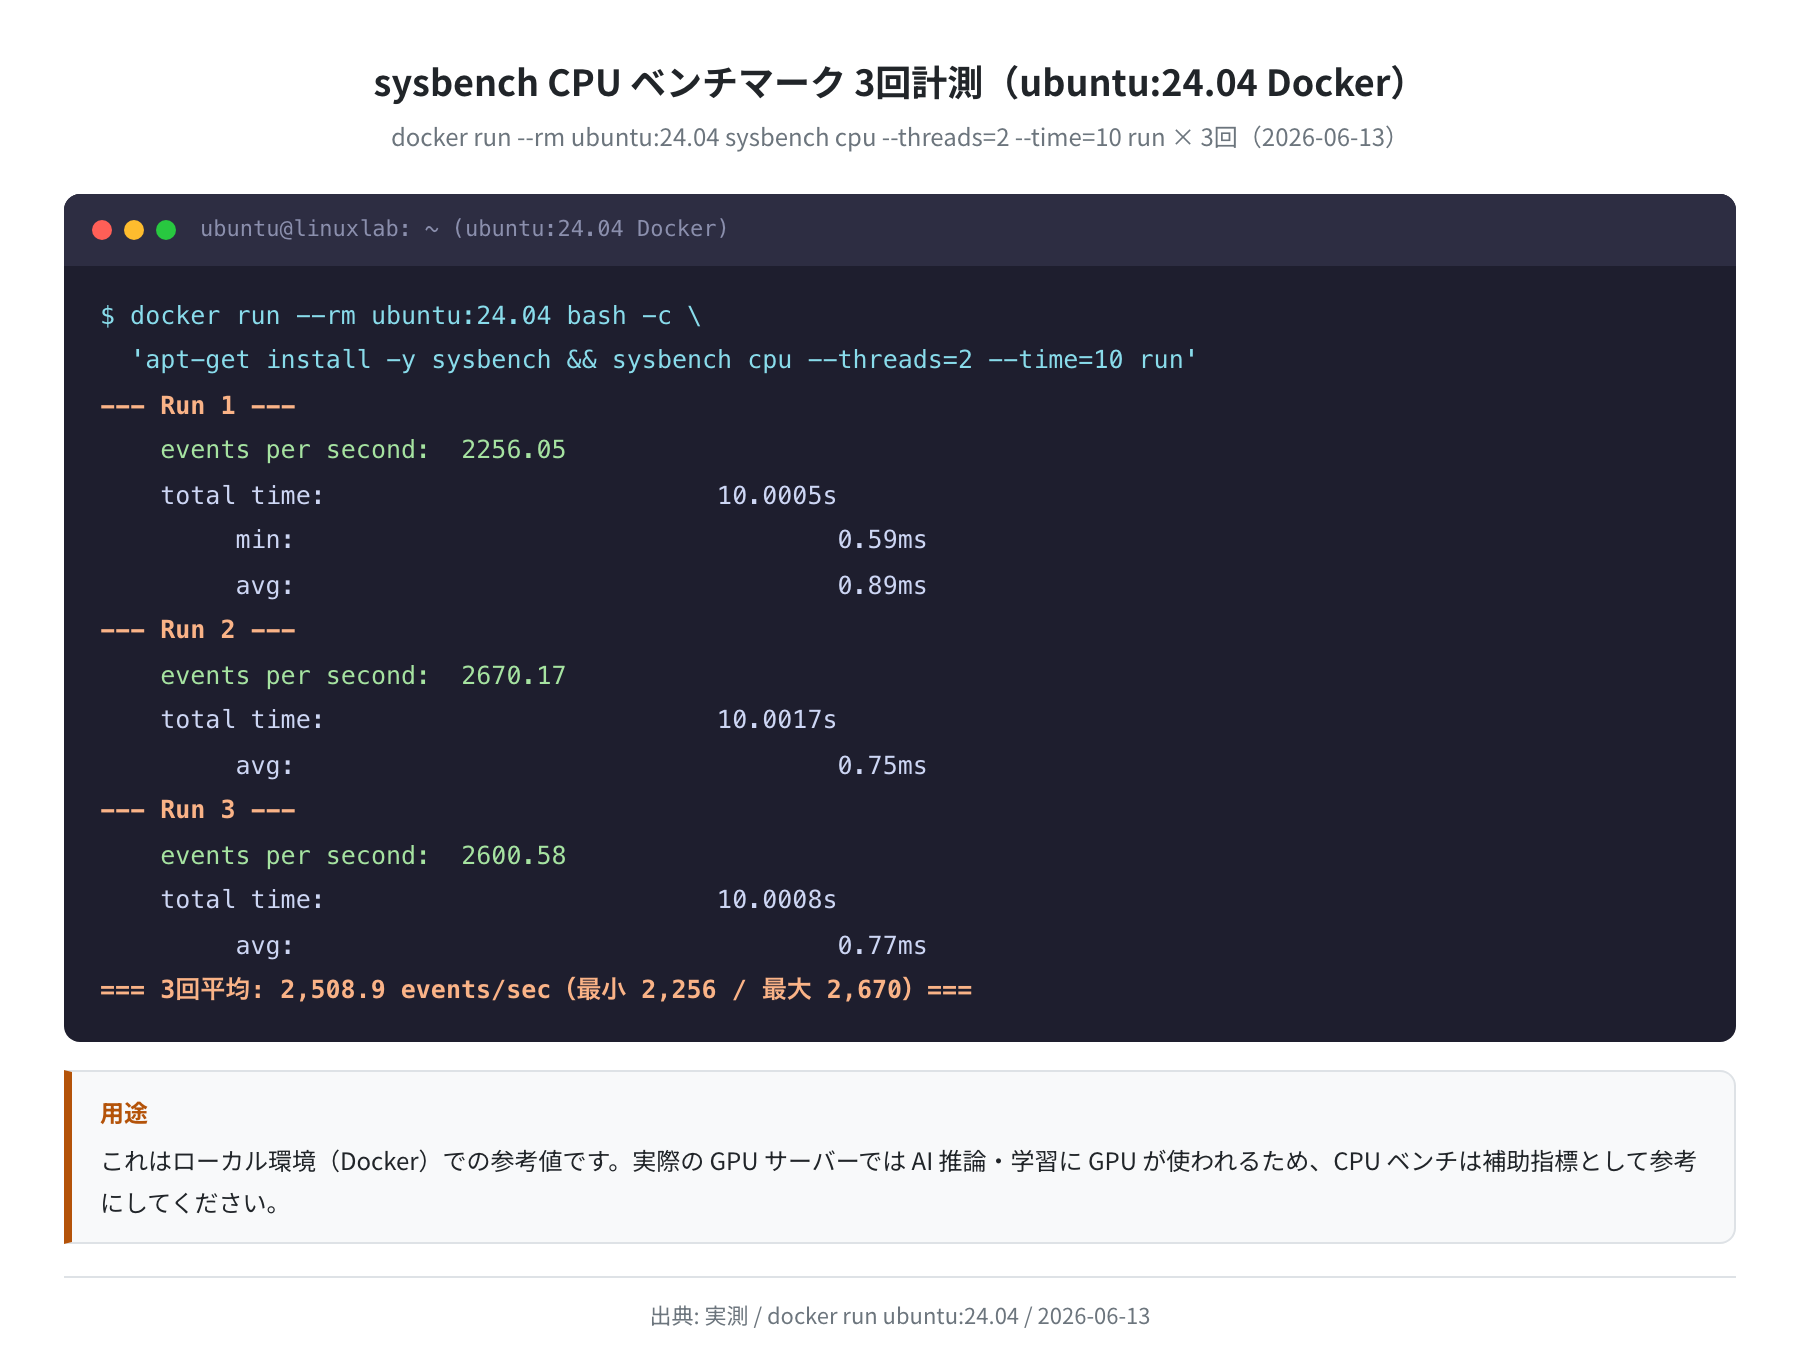Image resolution: width=1800 pixels, height=1372 pixels.
Task: Click the note paragraph starting これはローカル環境
Action: [x=899, y=1181]
